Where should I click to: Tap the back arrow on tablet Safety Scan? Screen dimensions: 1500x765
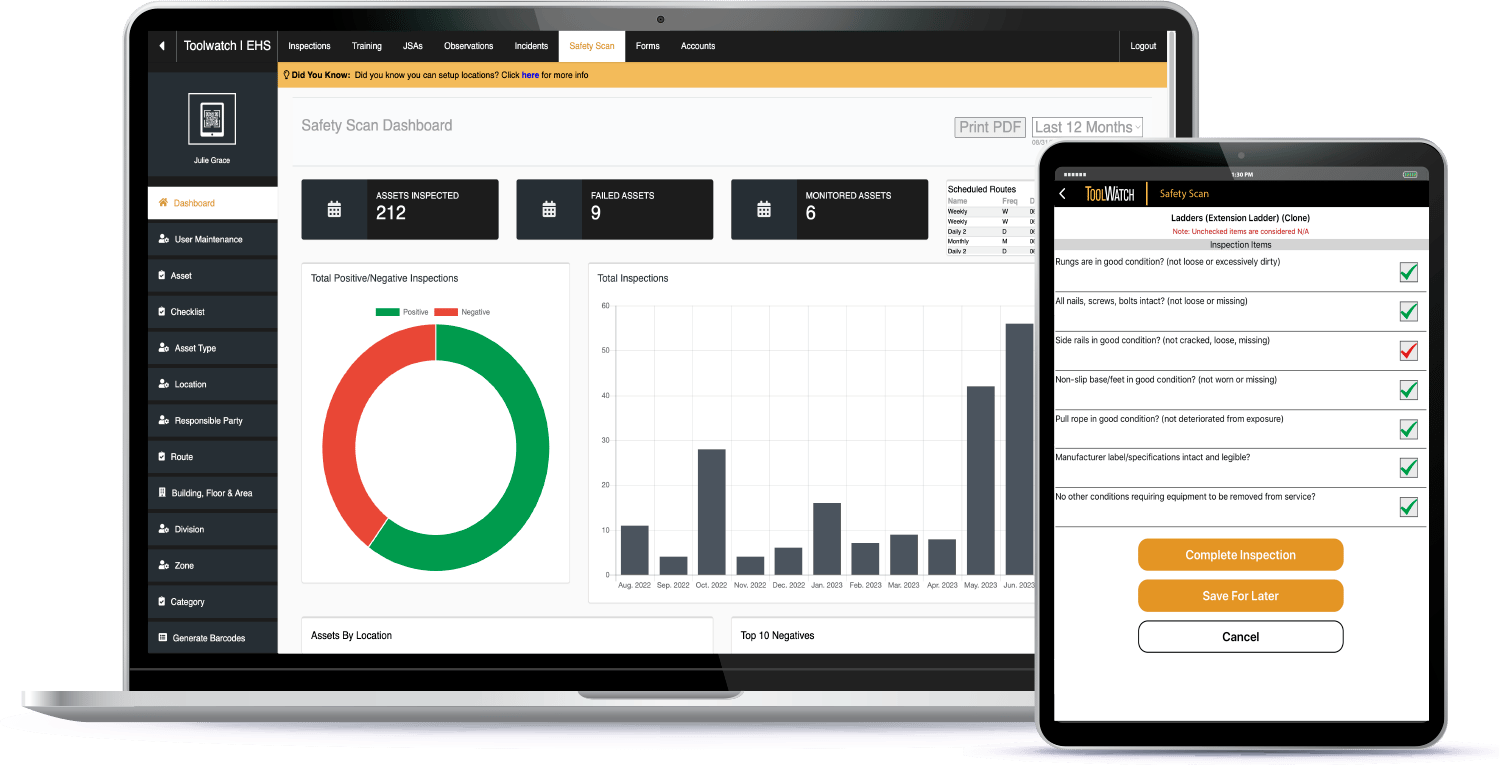(x=1062, y=194)
